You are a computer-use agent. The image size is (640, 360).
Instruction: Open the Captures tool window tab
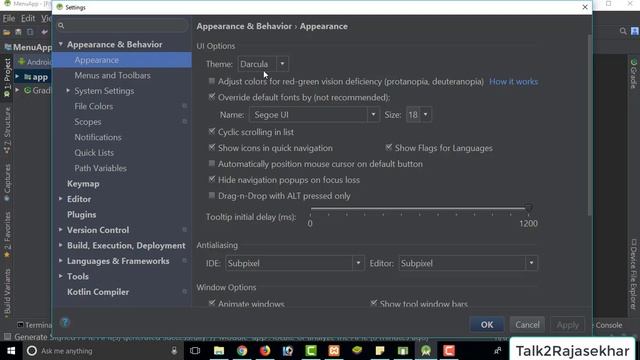(x=7, y=183)
